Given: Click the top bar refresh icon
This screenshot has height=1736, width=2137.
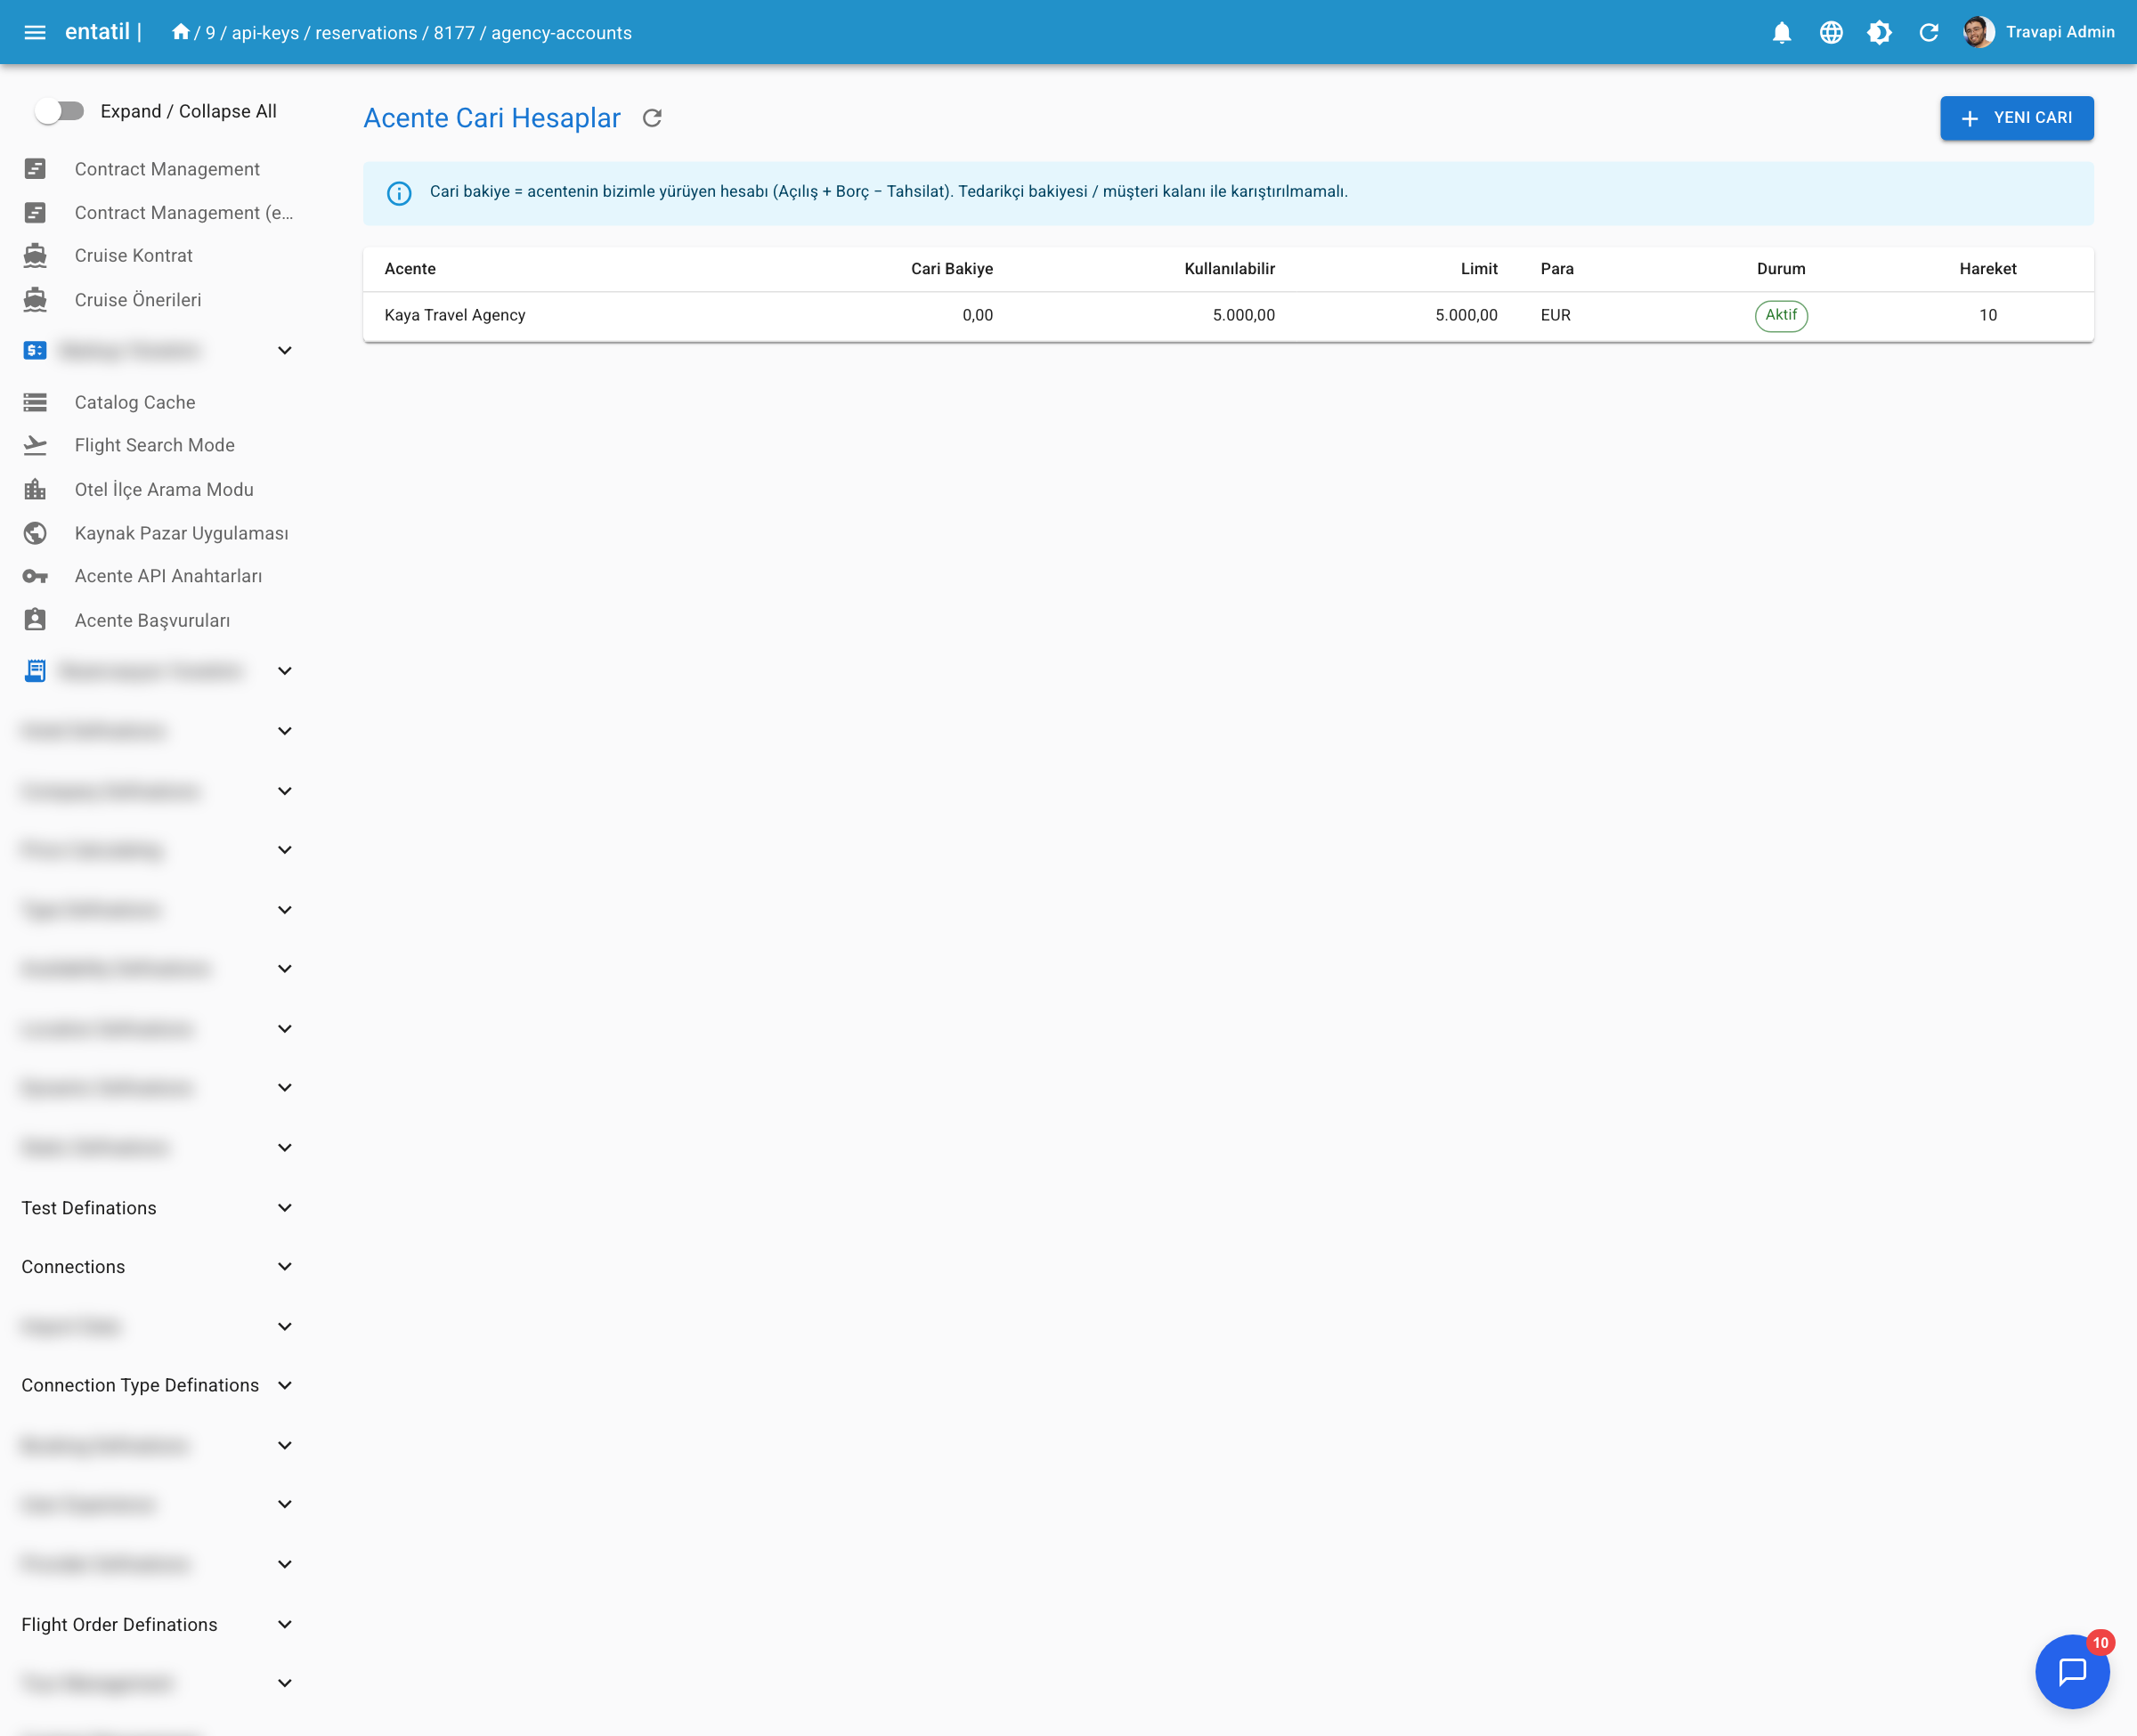Looking at the screenshot, I should [1929, 33].
